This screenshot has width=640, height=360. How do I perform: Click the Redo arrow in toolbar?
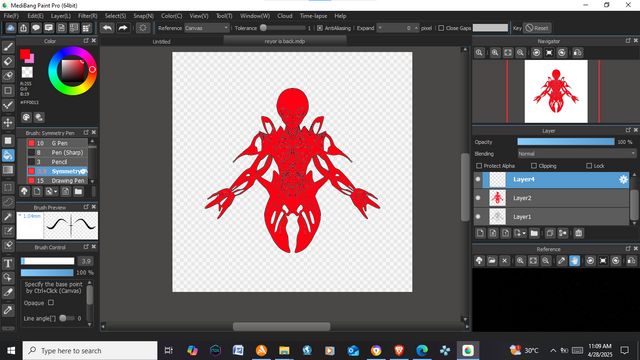pyautogui.click(x=122, y=28)
